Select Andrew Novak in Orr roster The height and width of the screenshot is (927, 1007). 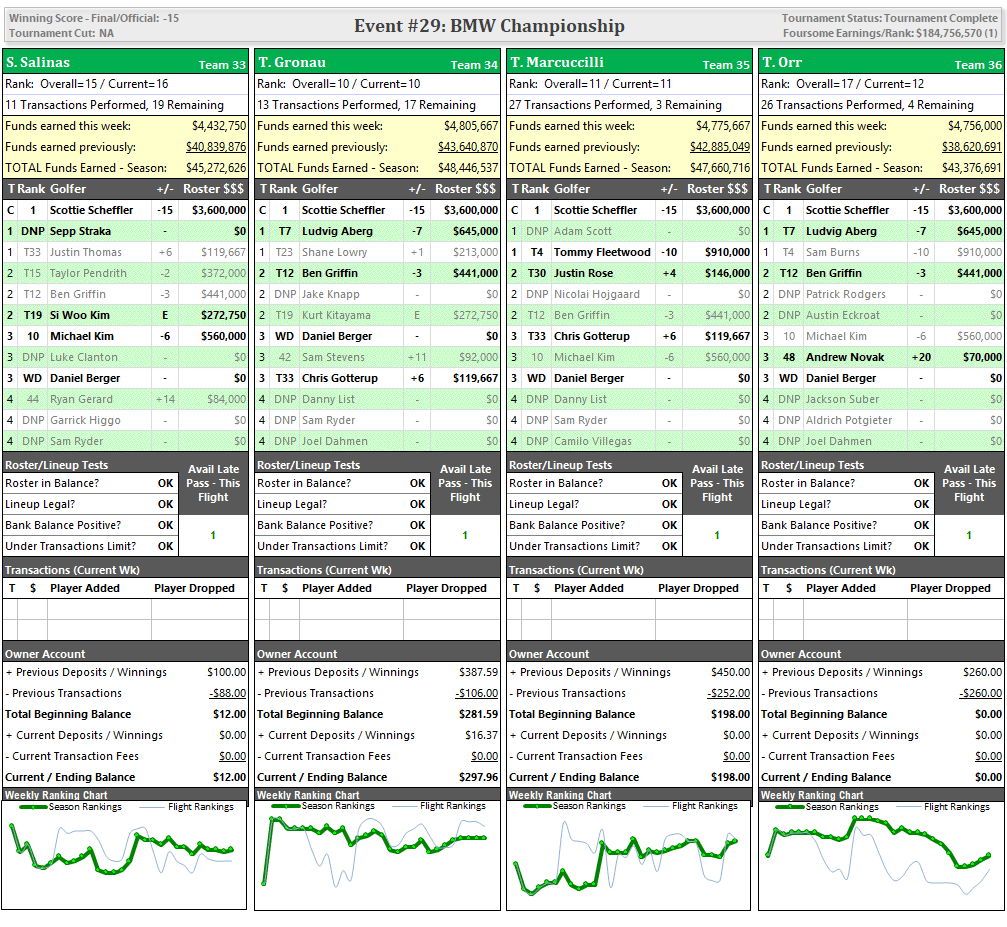pos(845,357)
